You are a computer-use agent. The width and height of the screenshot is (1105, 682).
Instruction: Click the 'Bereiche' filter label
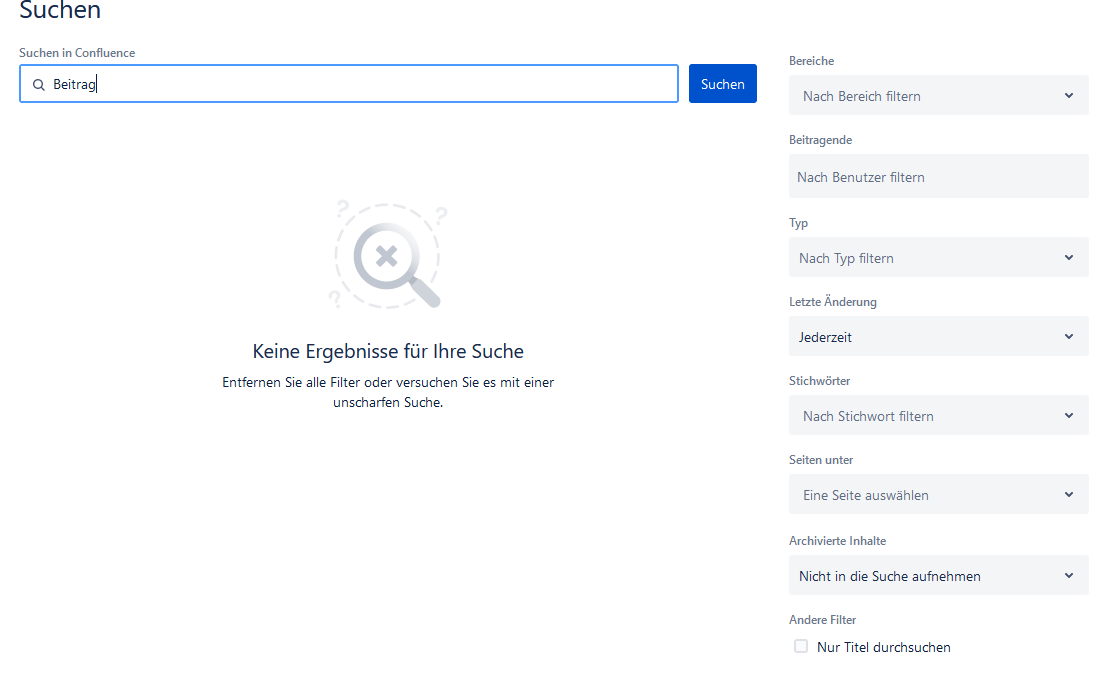(x=811, y=61)
